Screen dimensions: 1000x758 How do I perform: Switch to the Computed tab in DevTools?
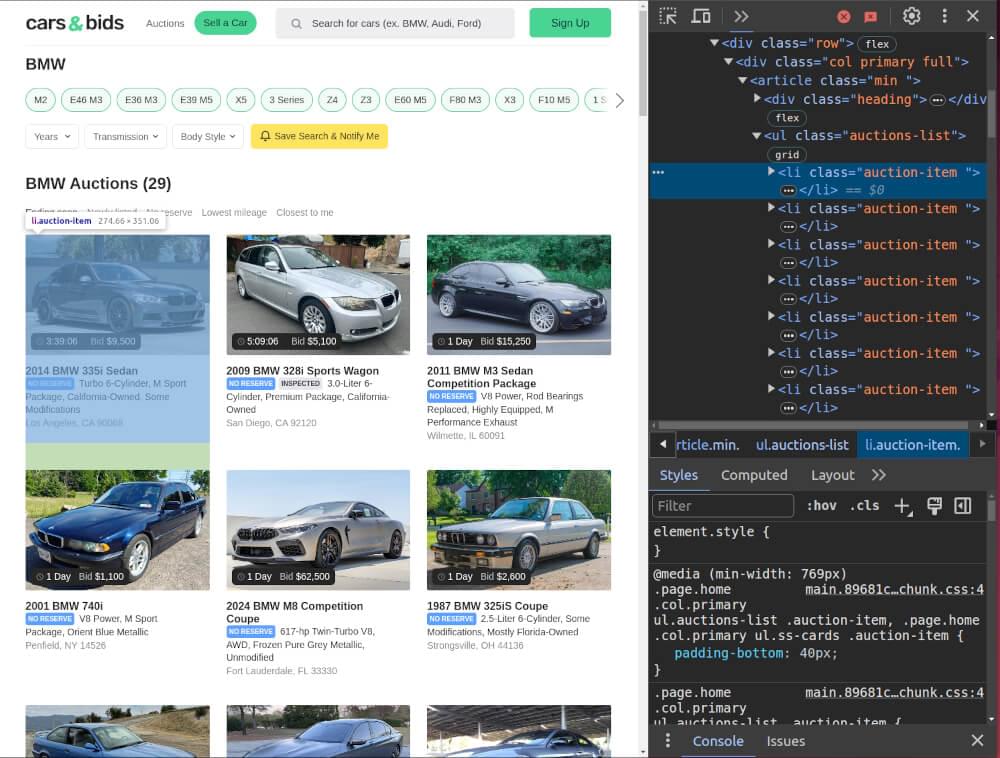click(x=754, y=475)
